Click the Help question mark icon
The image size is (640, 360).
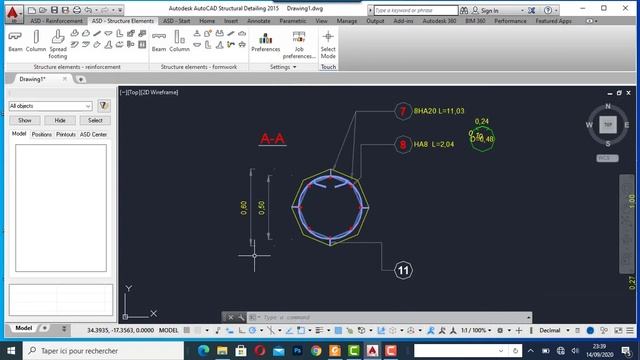(x=548, y=10)
